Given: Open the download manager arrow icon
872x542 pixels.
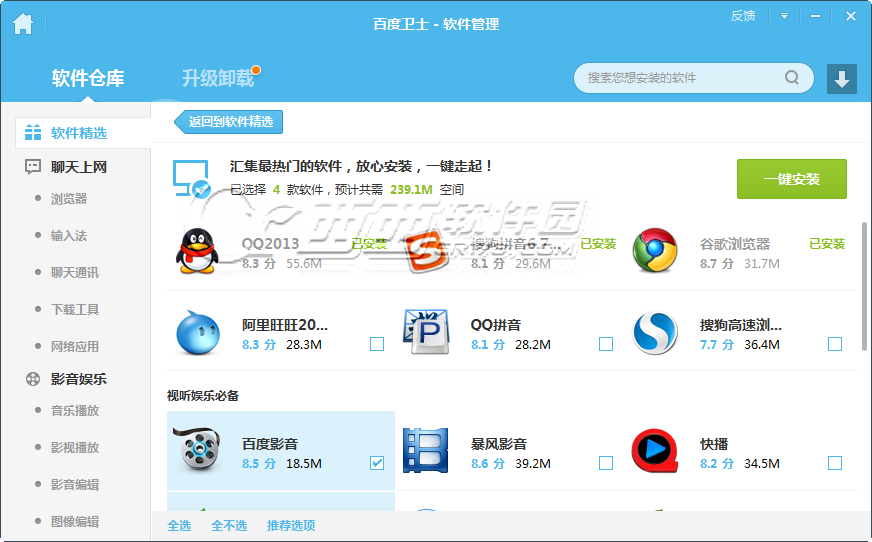Looking at the screenshot, I should point(841,79).
